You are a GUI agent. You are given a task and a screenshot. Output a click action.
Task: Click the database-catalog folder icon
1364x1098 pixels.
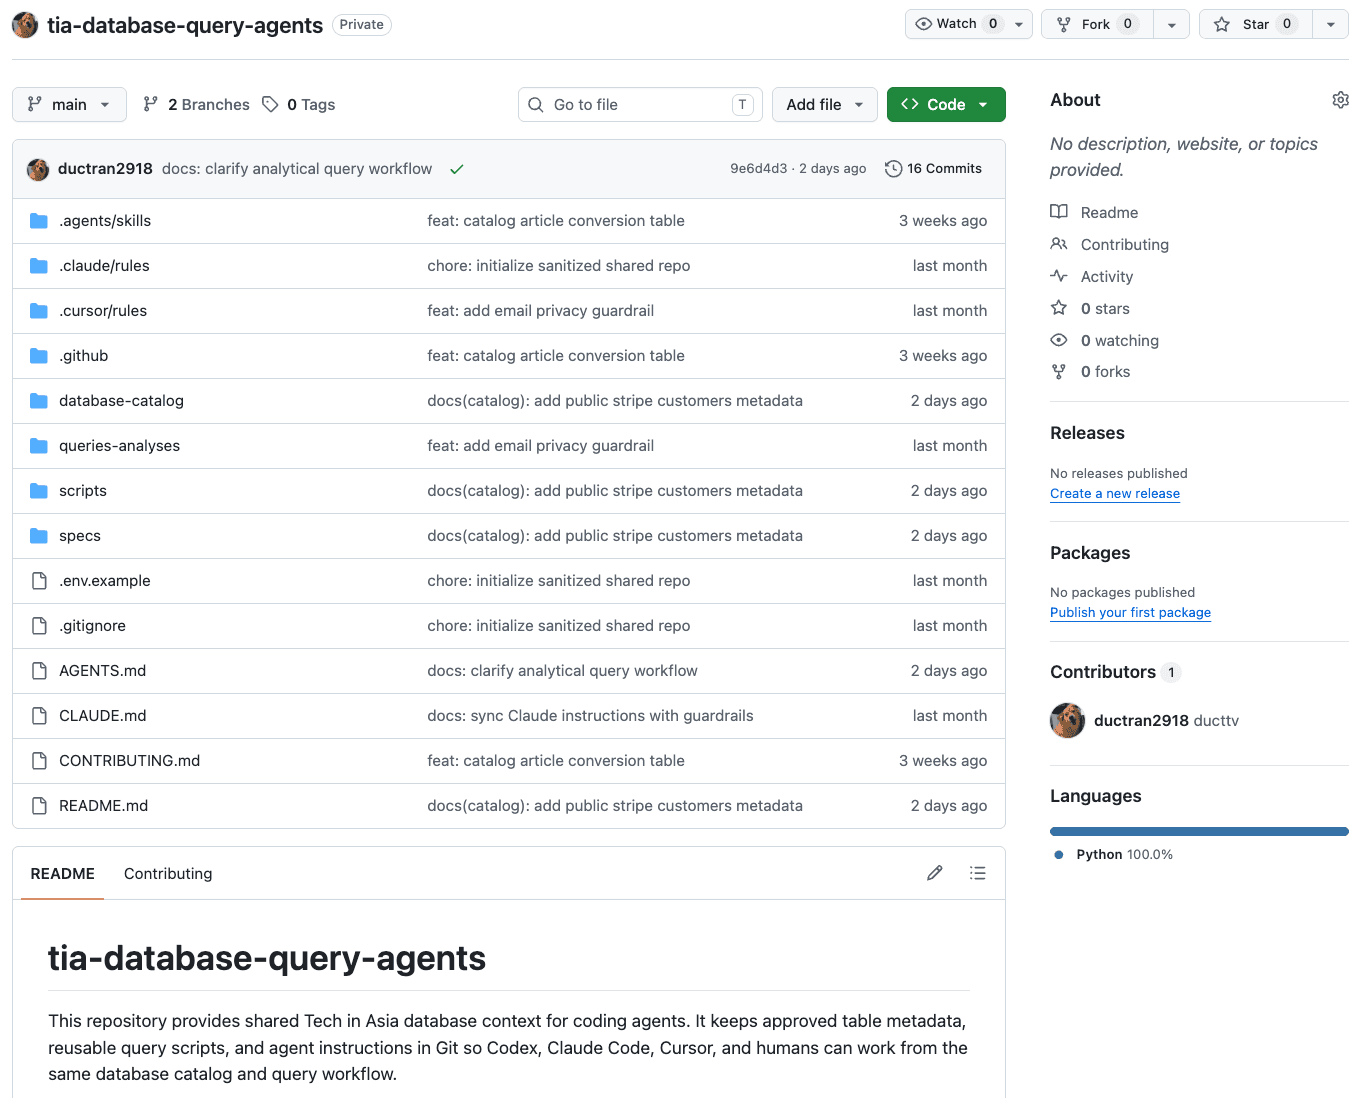pos(39,401)
